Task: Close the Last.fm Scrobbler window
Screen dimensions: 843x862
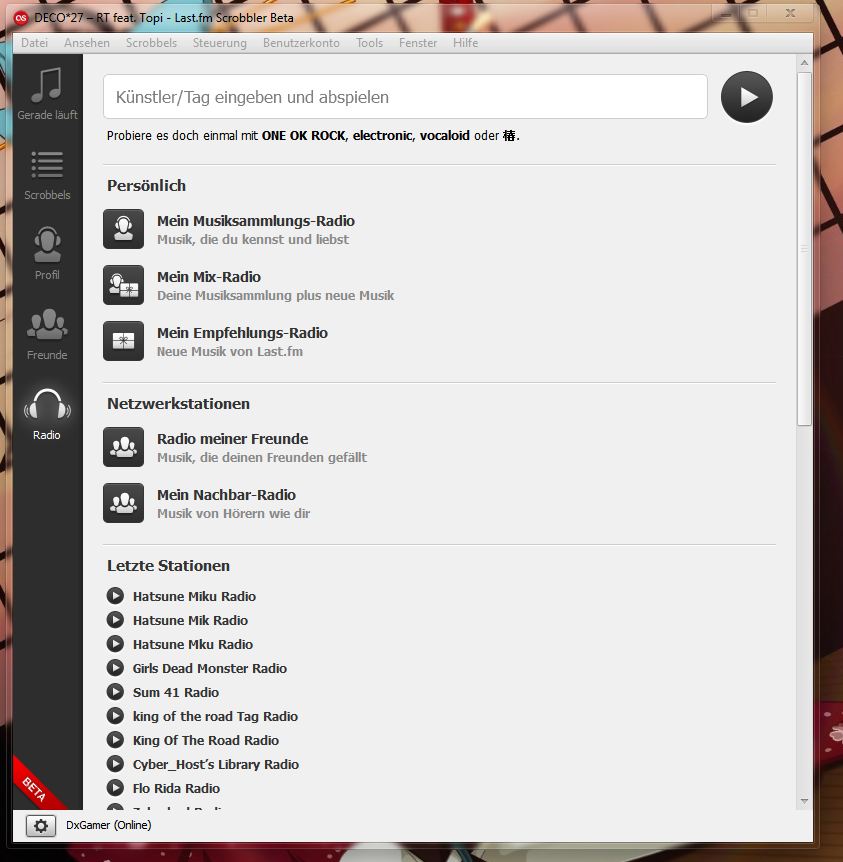Action: [790, 13]
